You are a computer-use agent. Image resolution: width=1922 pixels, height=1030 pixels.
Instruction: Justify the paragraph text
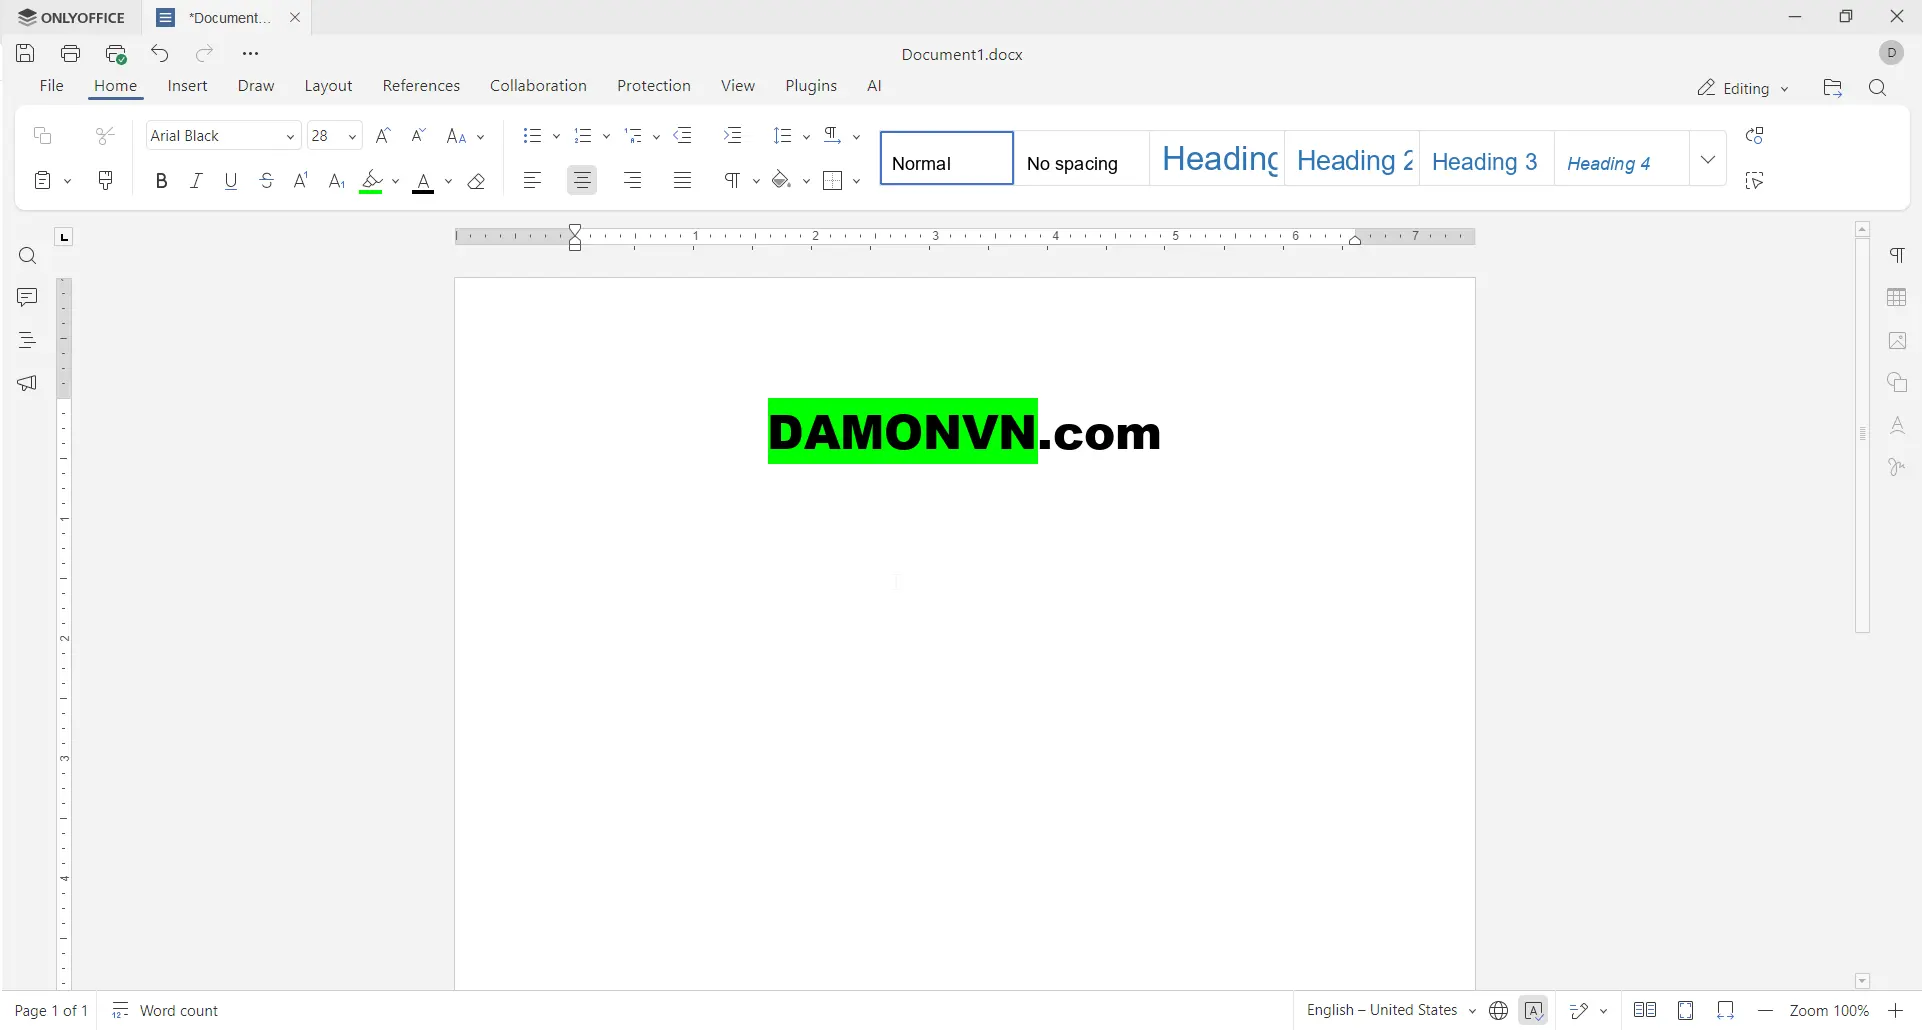click(683, 181)
